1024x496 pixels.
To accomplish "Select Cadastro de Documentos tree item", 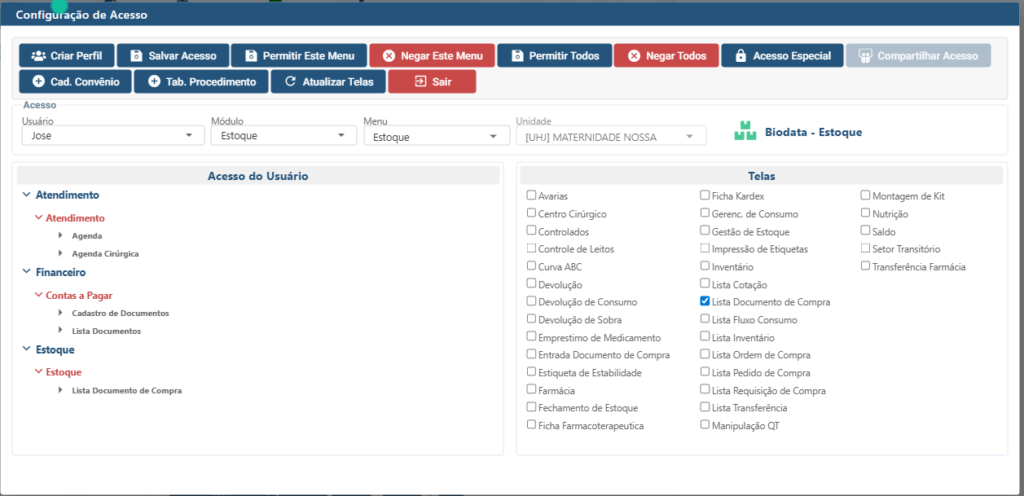I will click(120, 313).
